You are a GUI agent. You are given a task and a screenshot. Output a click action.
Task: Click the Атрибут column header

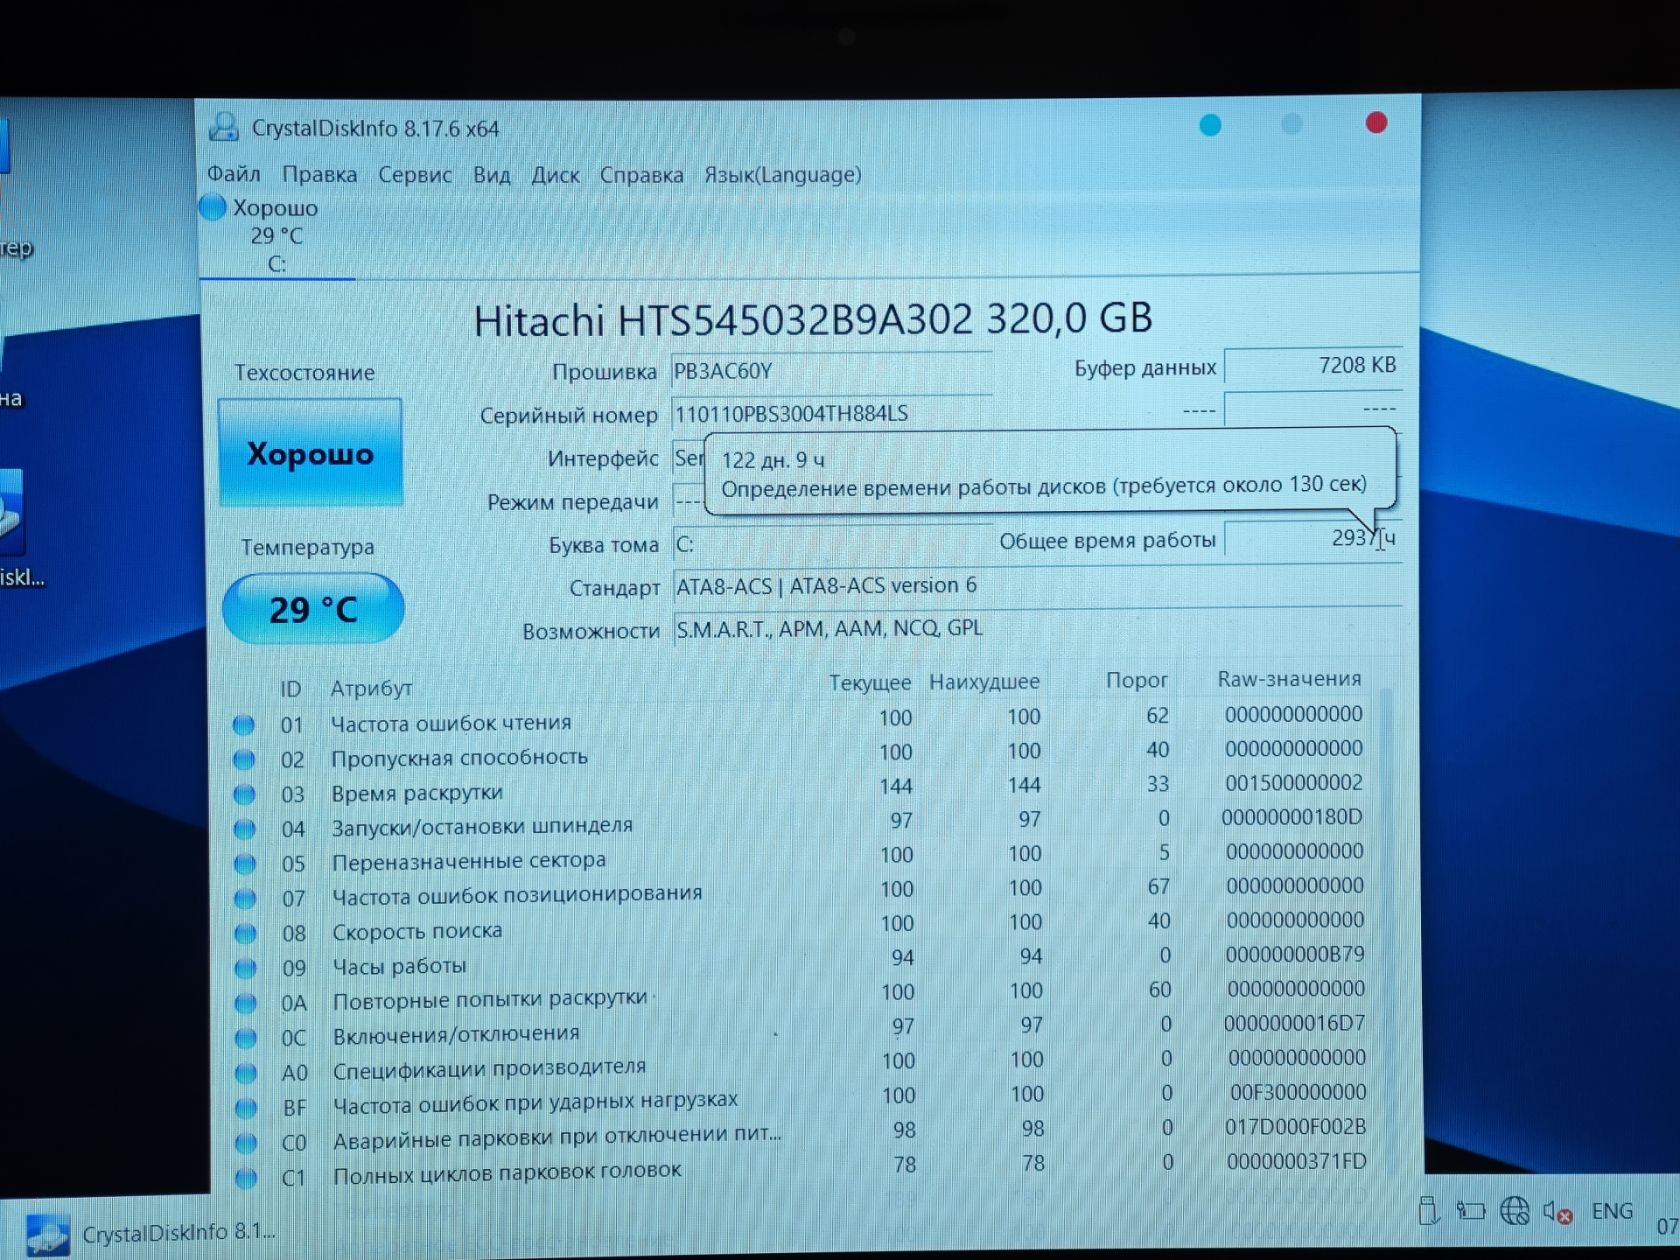click(x=371, y=688)
